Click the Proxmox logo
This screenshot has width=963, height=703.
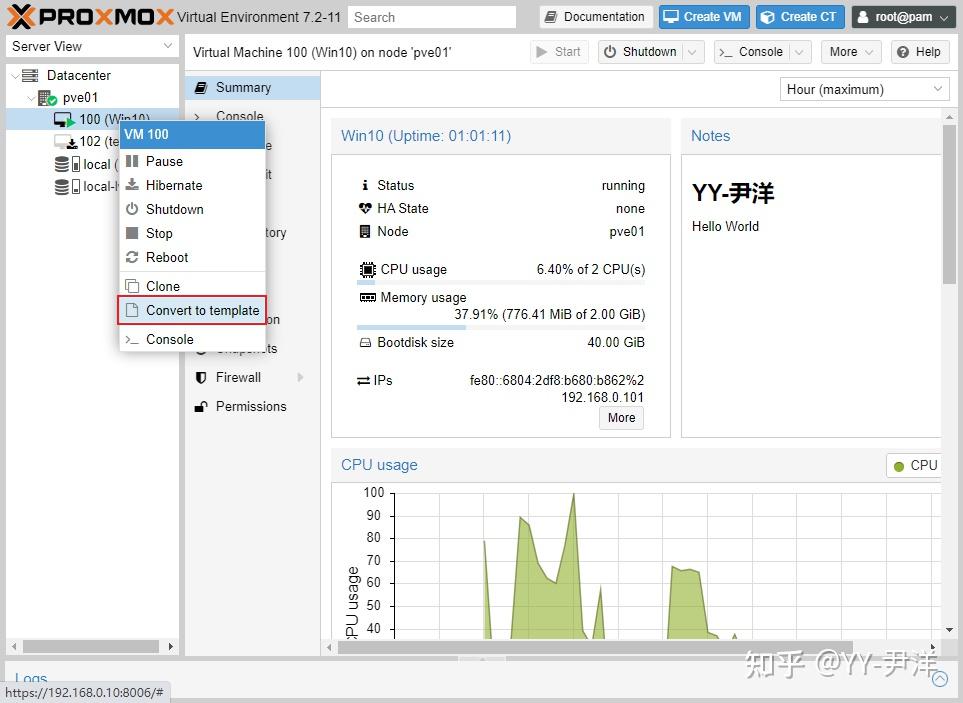tap(91, 17)
